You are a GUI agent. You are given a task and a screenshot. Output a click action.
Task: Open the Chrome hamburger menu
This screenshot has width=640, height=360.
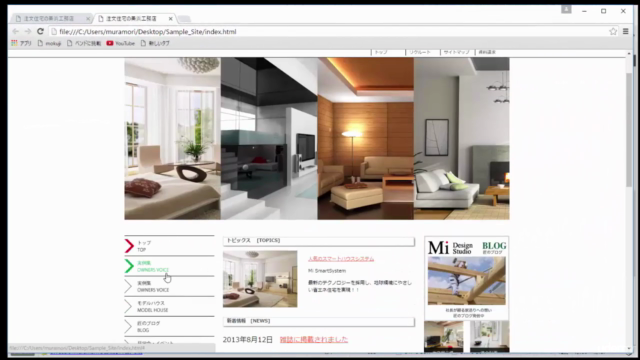pyautogui.click(x=625, y=31)
